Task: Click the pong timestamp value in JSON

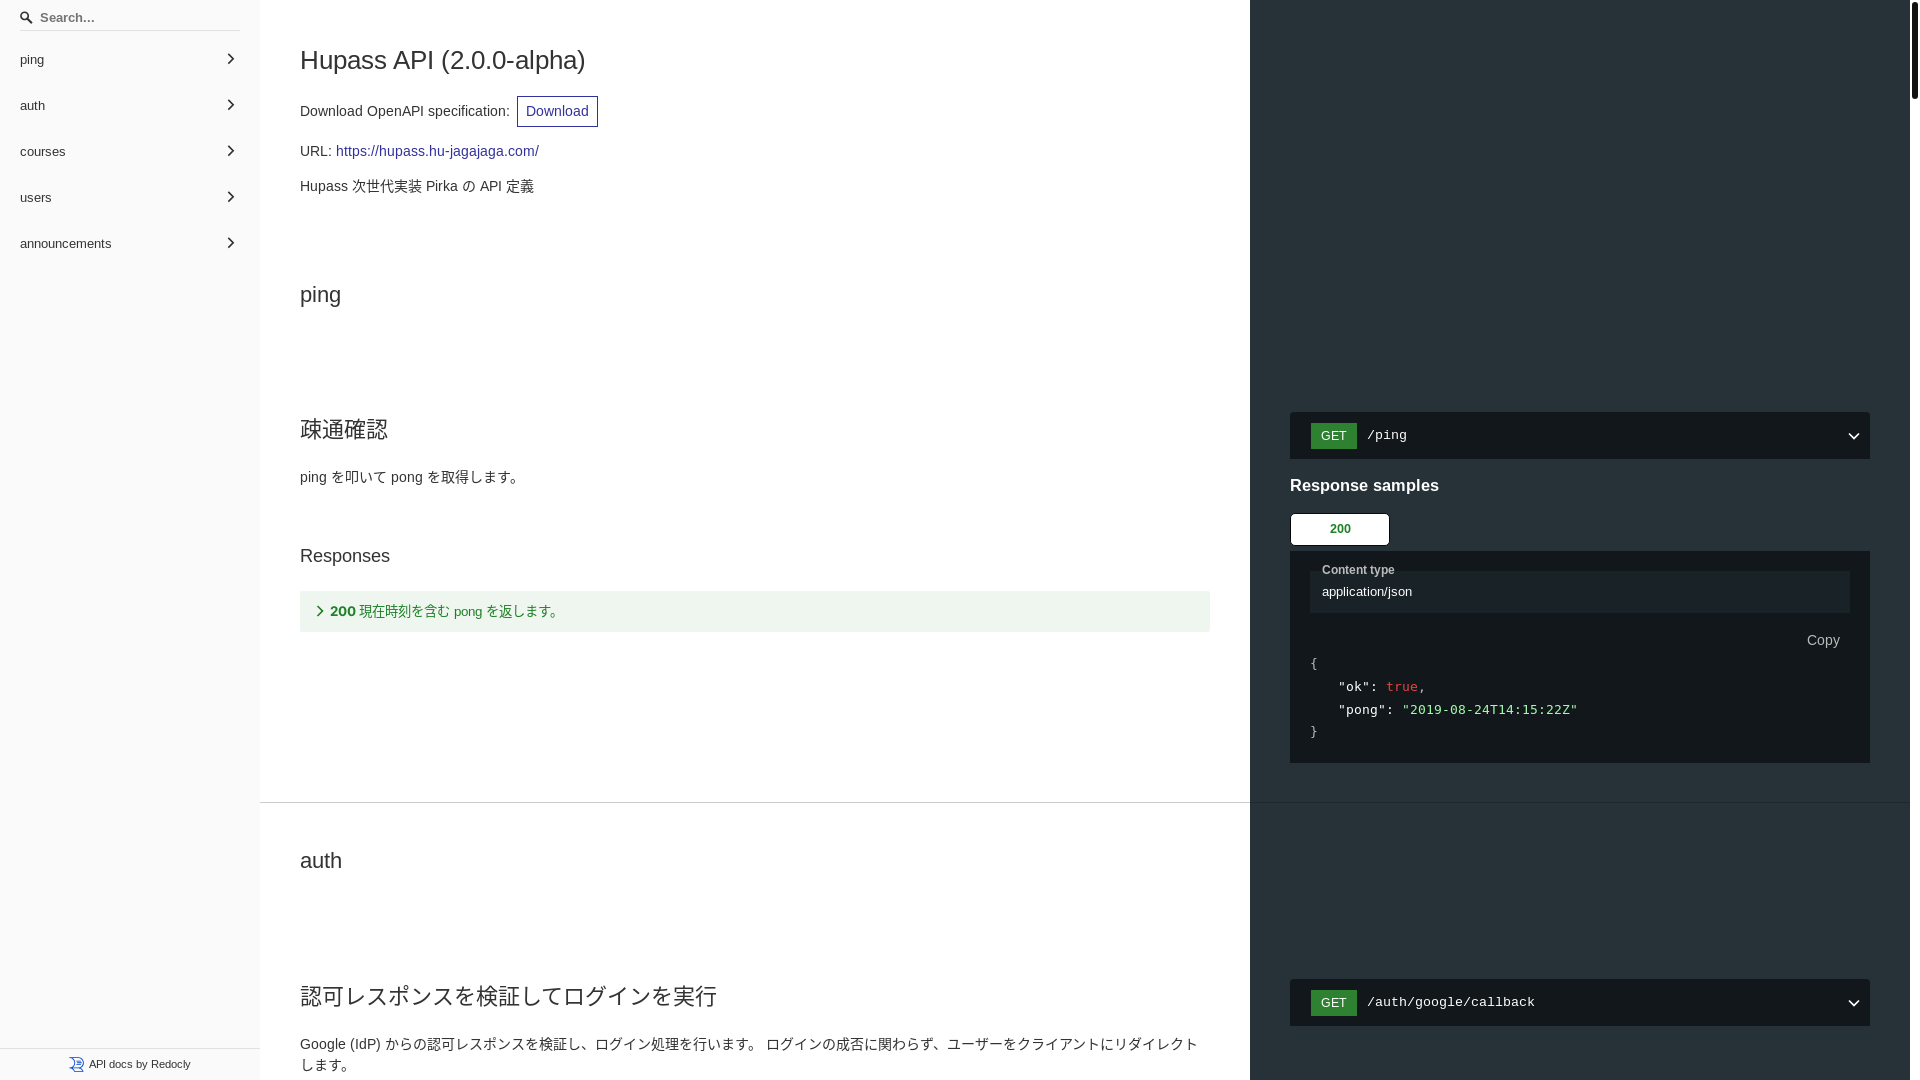Action: 1489,710
